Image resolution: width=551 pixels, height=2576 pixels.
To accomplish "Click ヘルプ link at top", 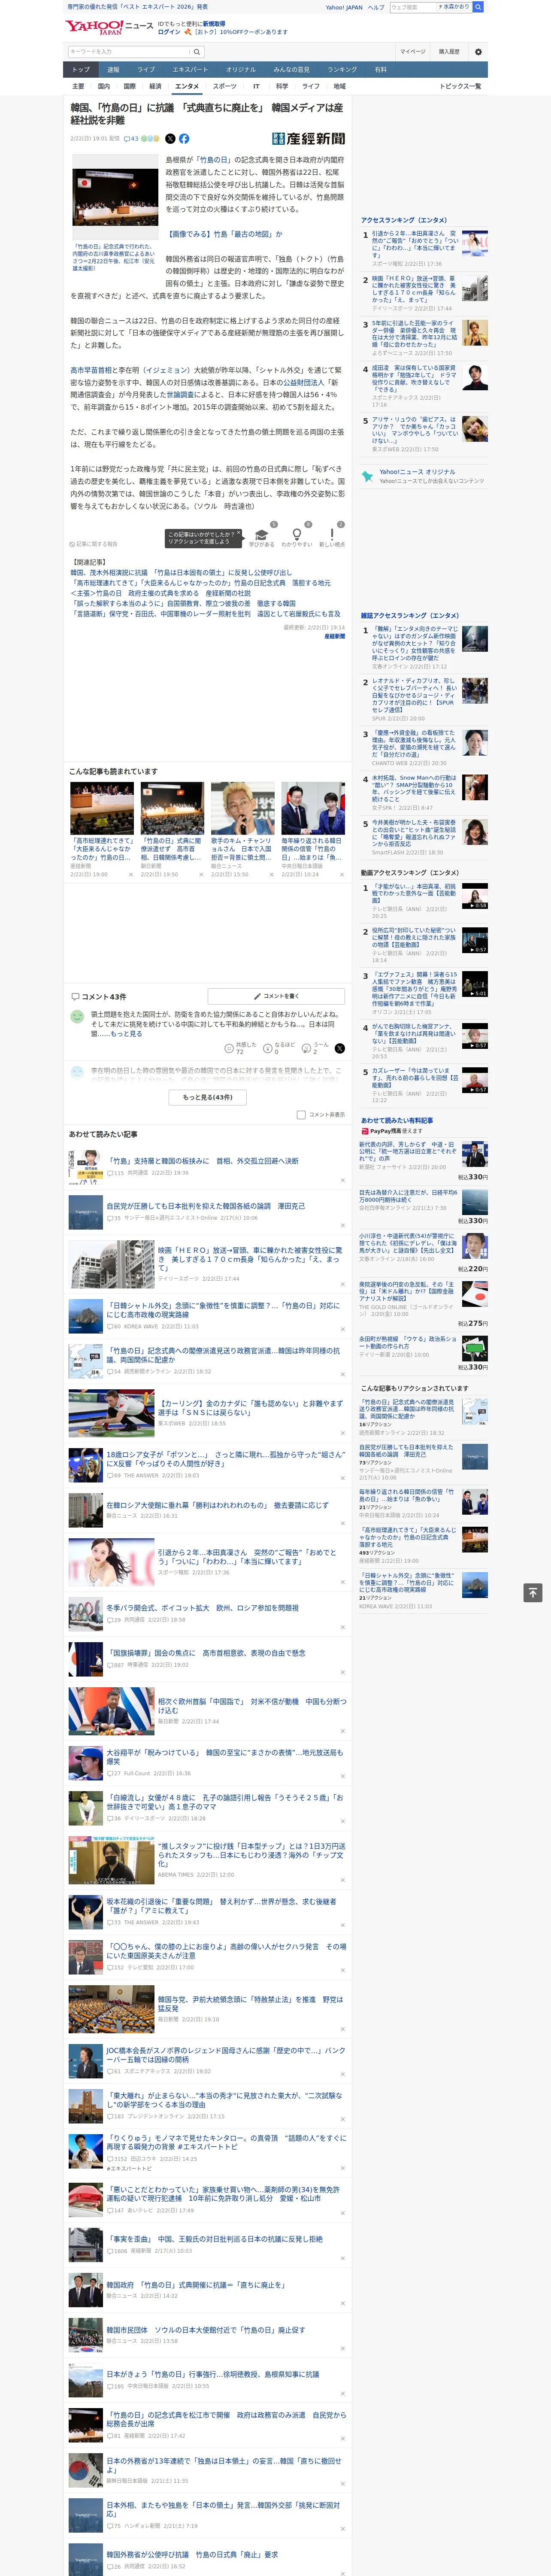I will point(376,7).
